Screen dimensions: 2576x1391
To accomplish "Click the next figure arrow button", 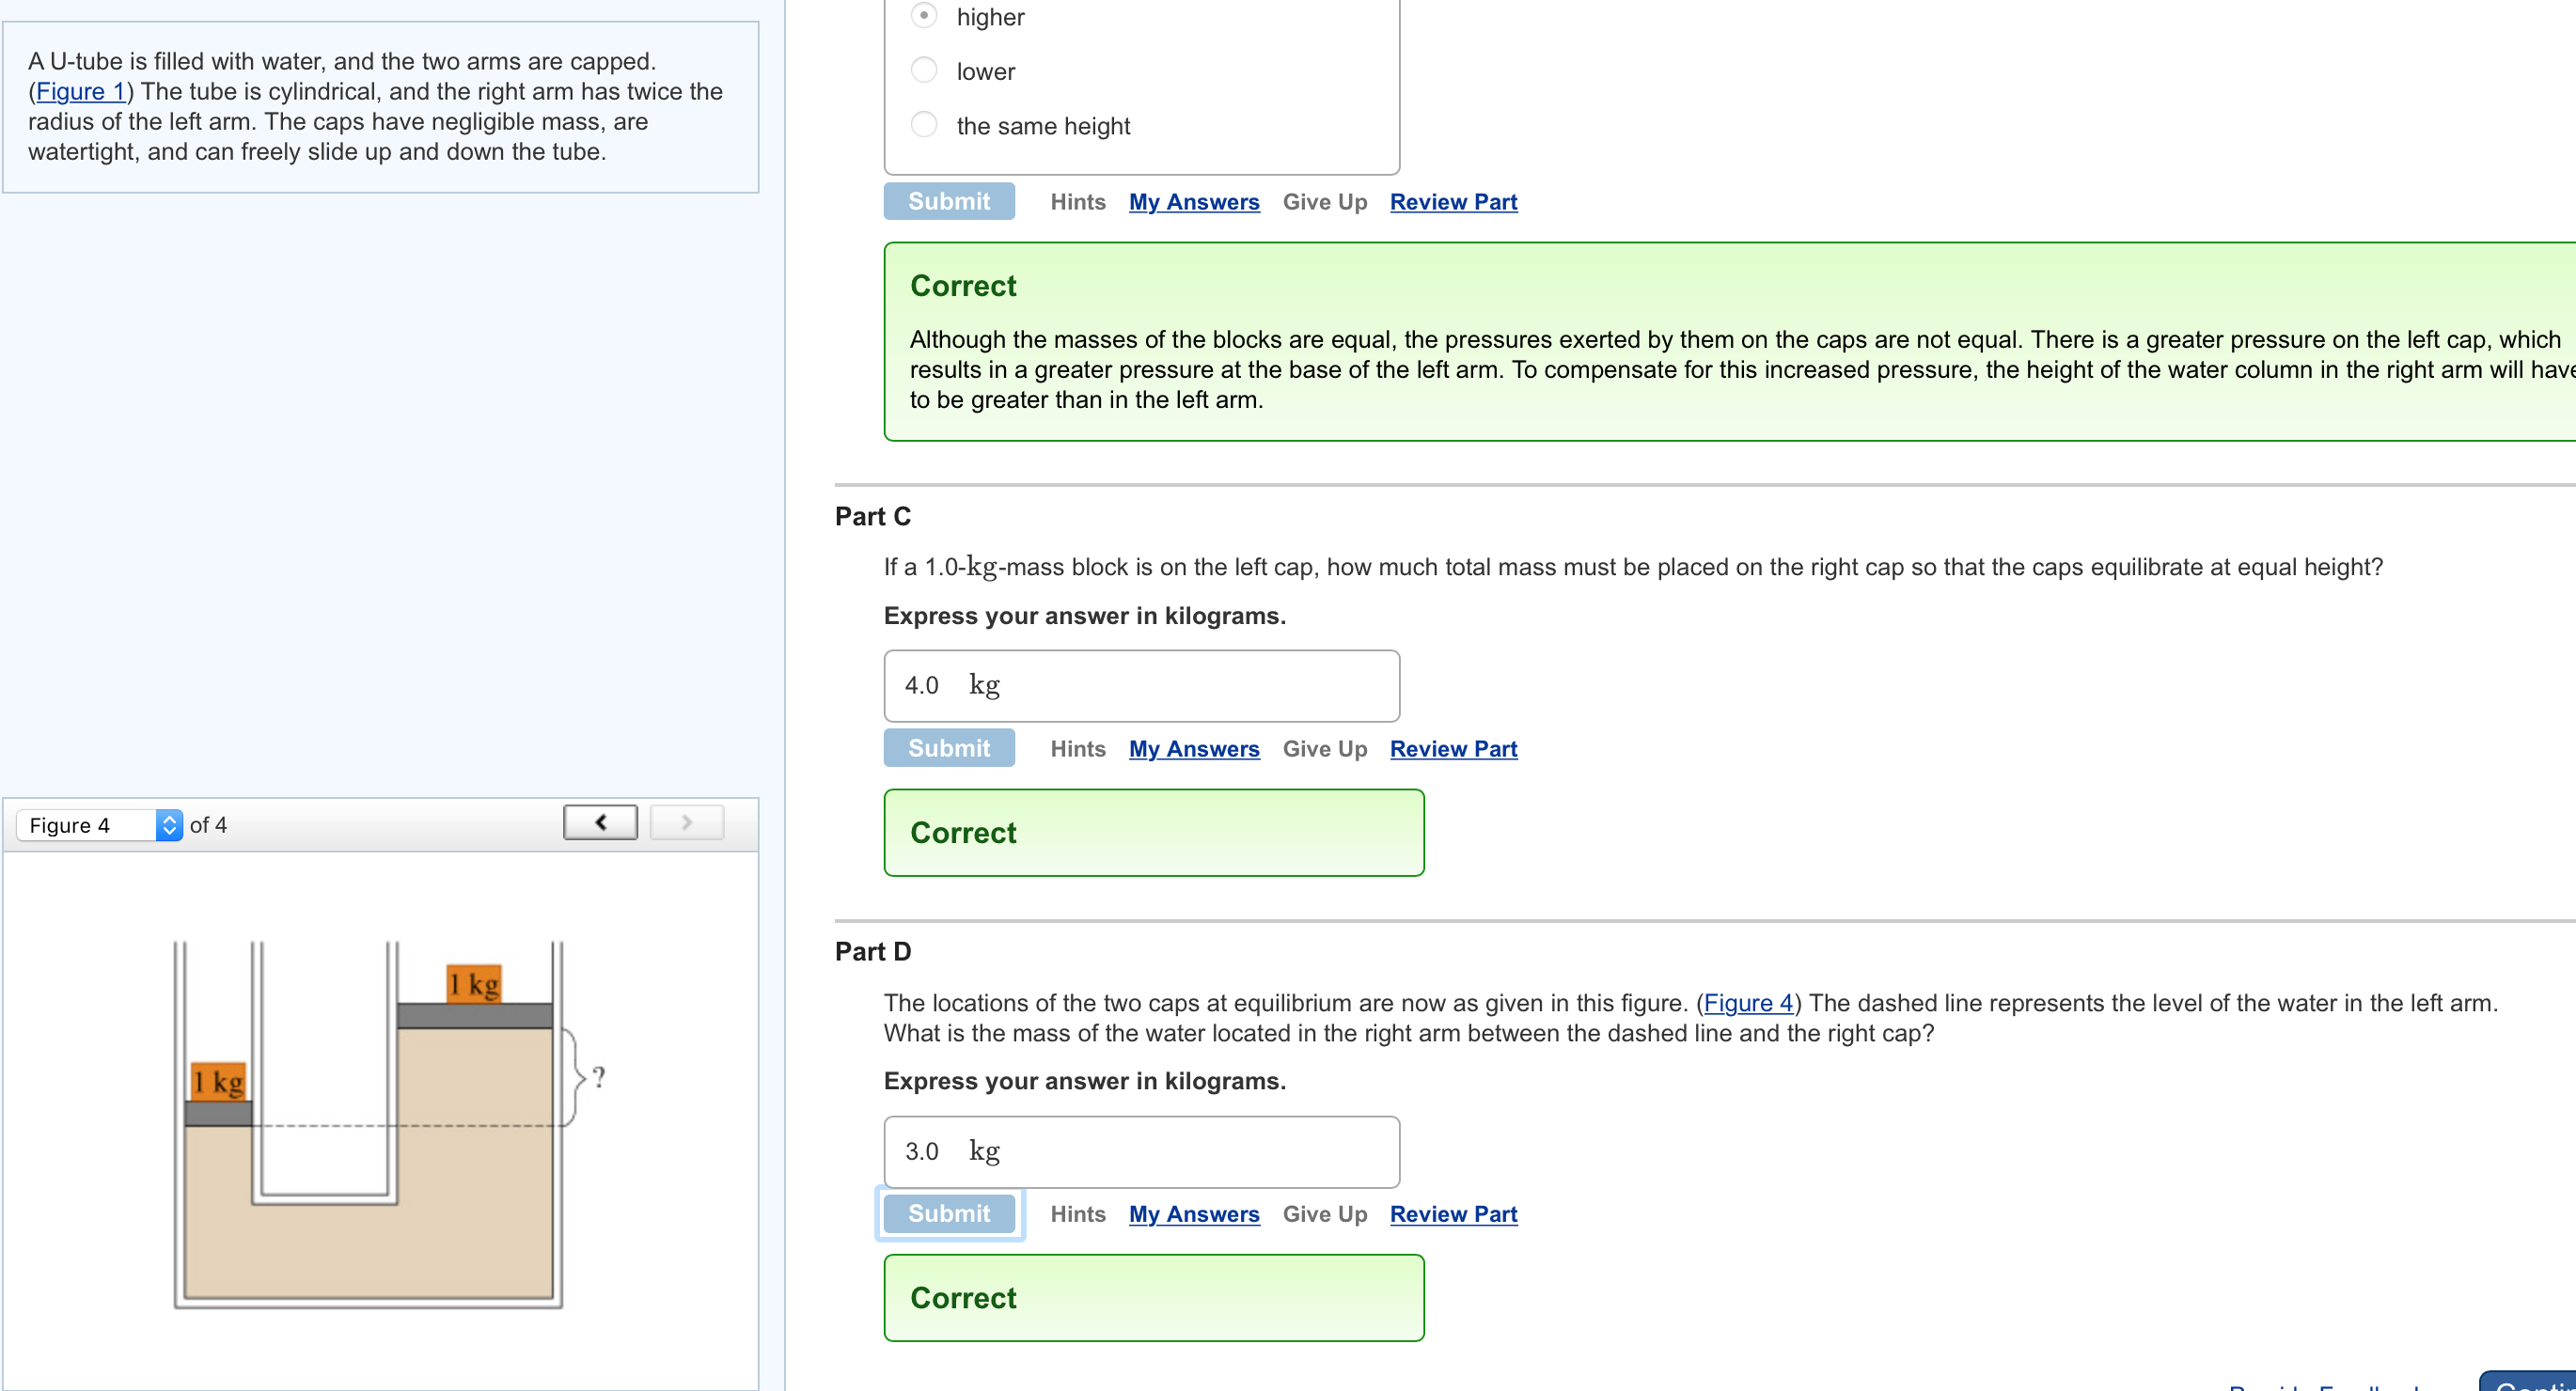I will (x=686, y=823).
